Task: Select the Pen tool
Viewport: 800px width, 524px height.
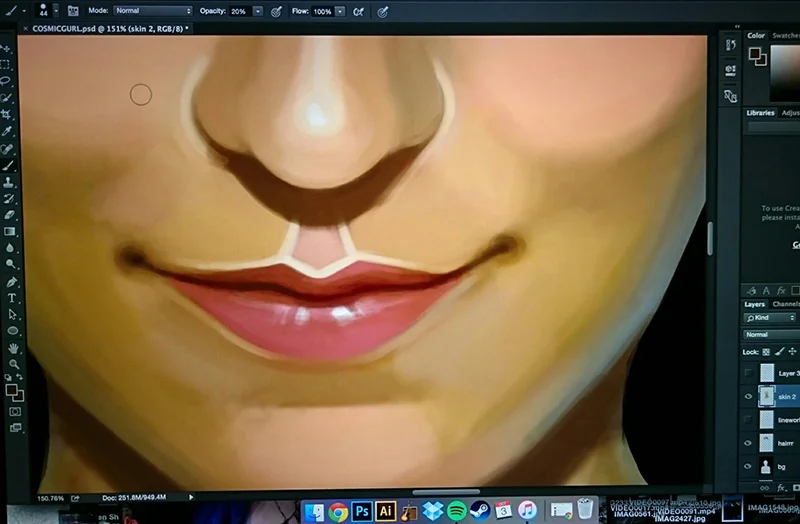Action: (11, 282)
